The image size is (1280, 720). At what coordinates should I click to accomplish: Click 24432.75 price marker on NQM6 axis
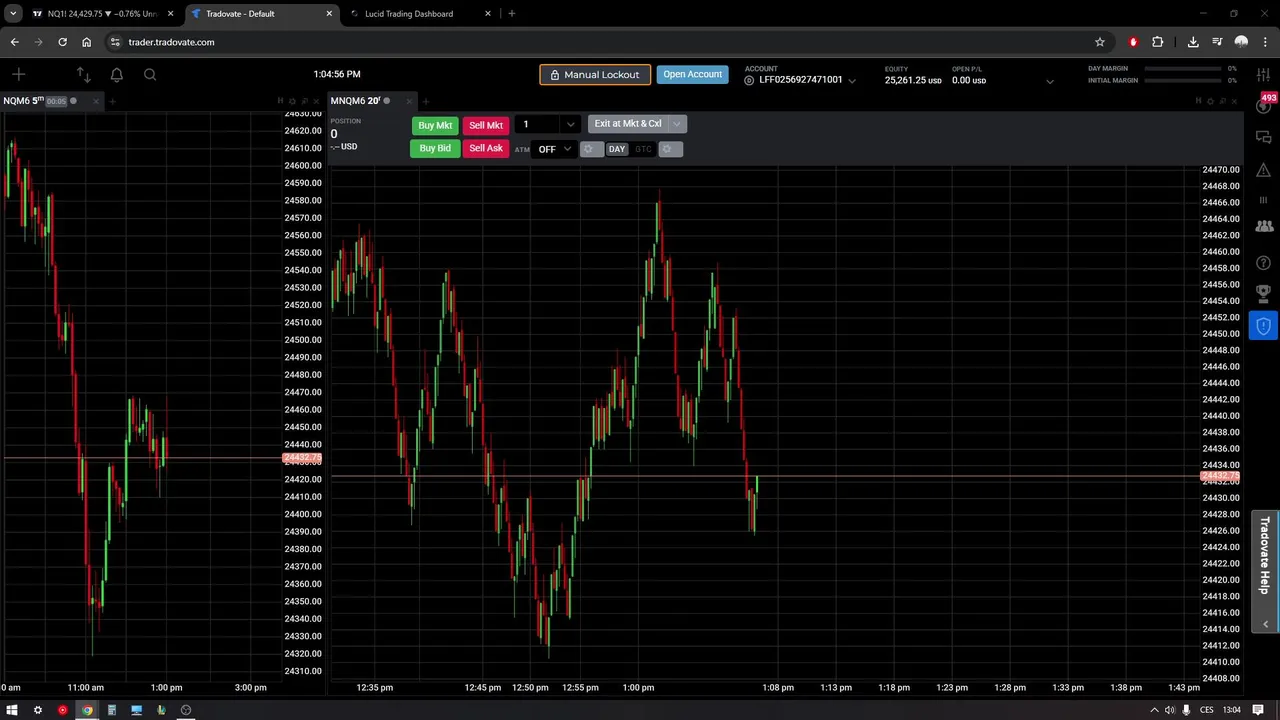pos(302,458)
